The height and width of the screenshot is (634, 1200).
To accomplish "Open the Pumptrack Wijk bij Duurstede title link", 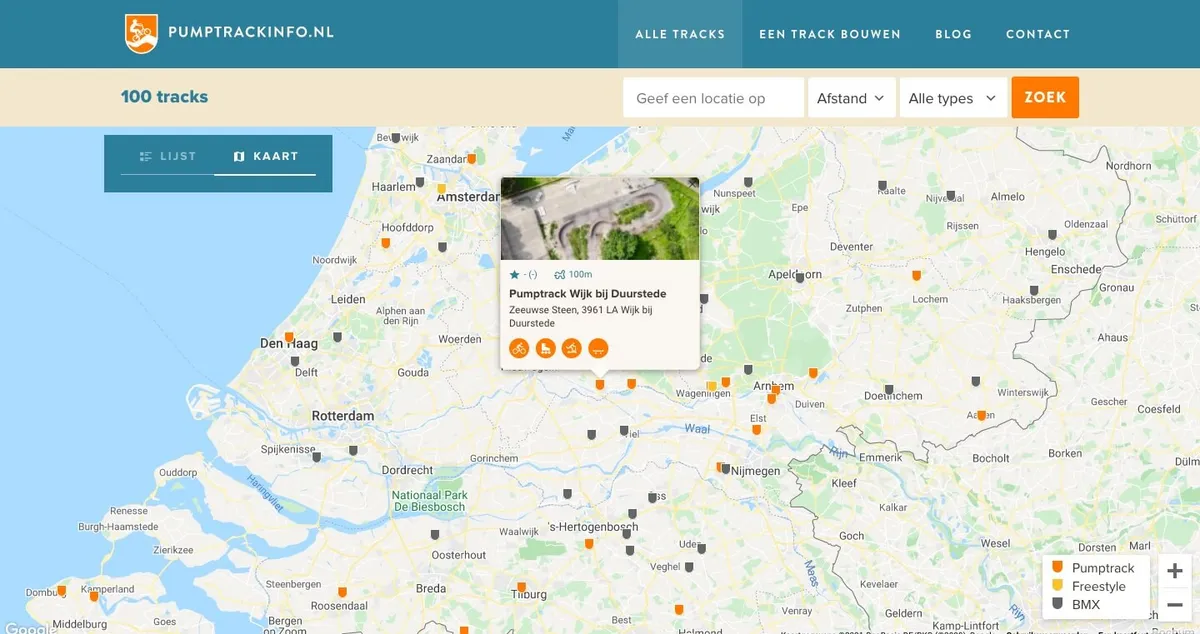I will click(587, 294).
